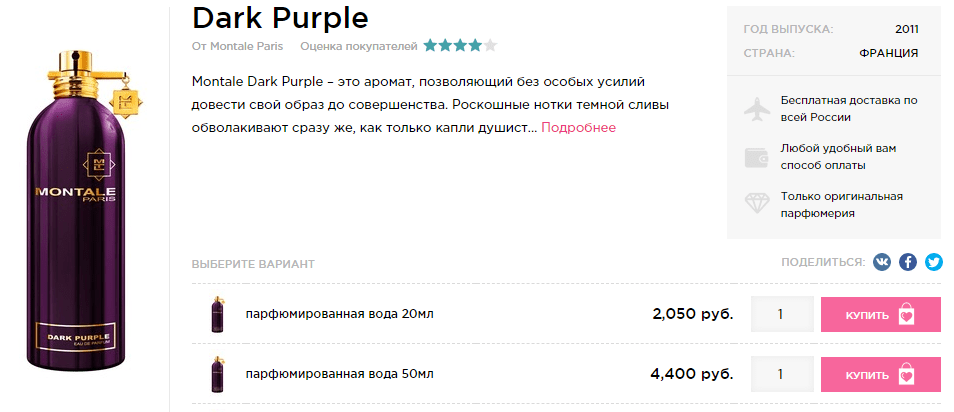
Task: Share product on Facebook
Action: point(908,262)
